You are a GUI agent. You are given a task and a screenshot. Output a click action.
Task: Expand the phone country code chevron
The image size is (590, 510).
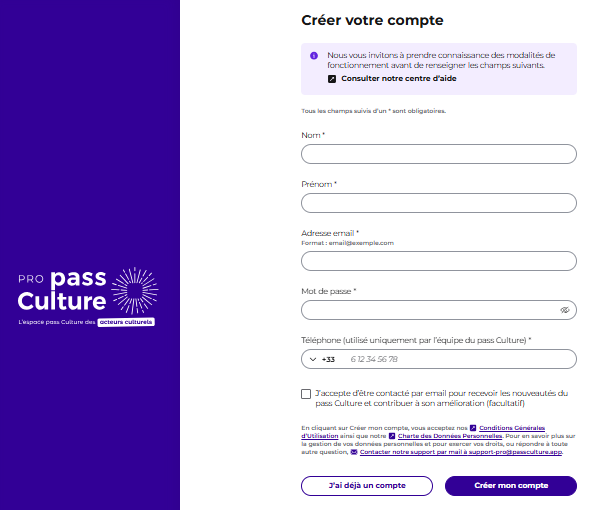pyautogui.click(x=313, y=359)
